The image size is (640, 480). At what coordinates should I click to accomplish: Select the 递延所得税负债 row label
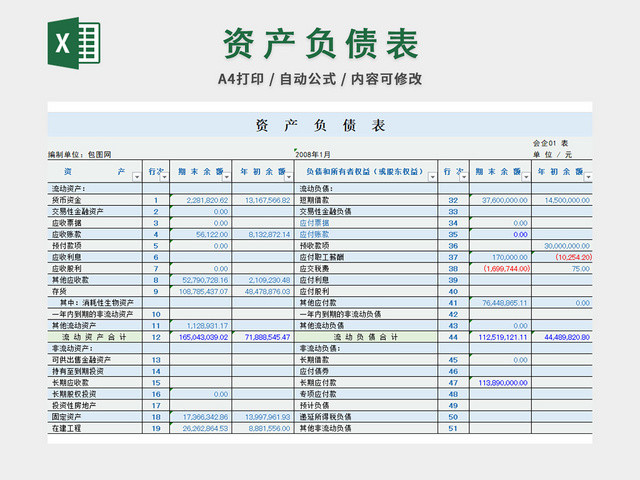point(326,417)
